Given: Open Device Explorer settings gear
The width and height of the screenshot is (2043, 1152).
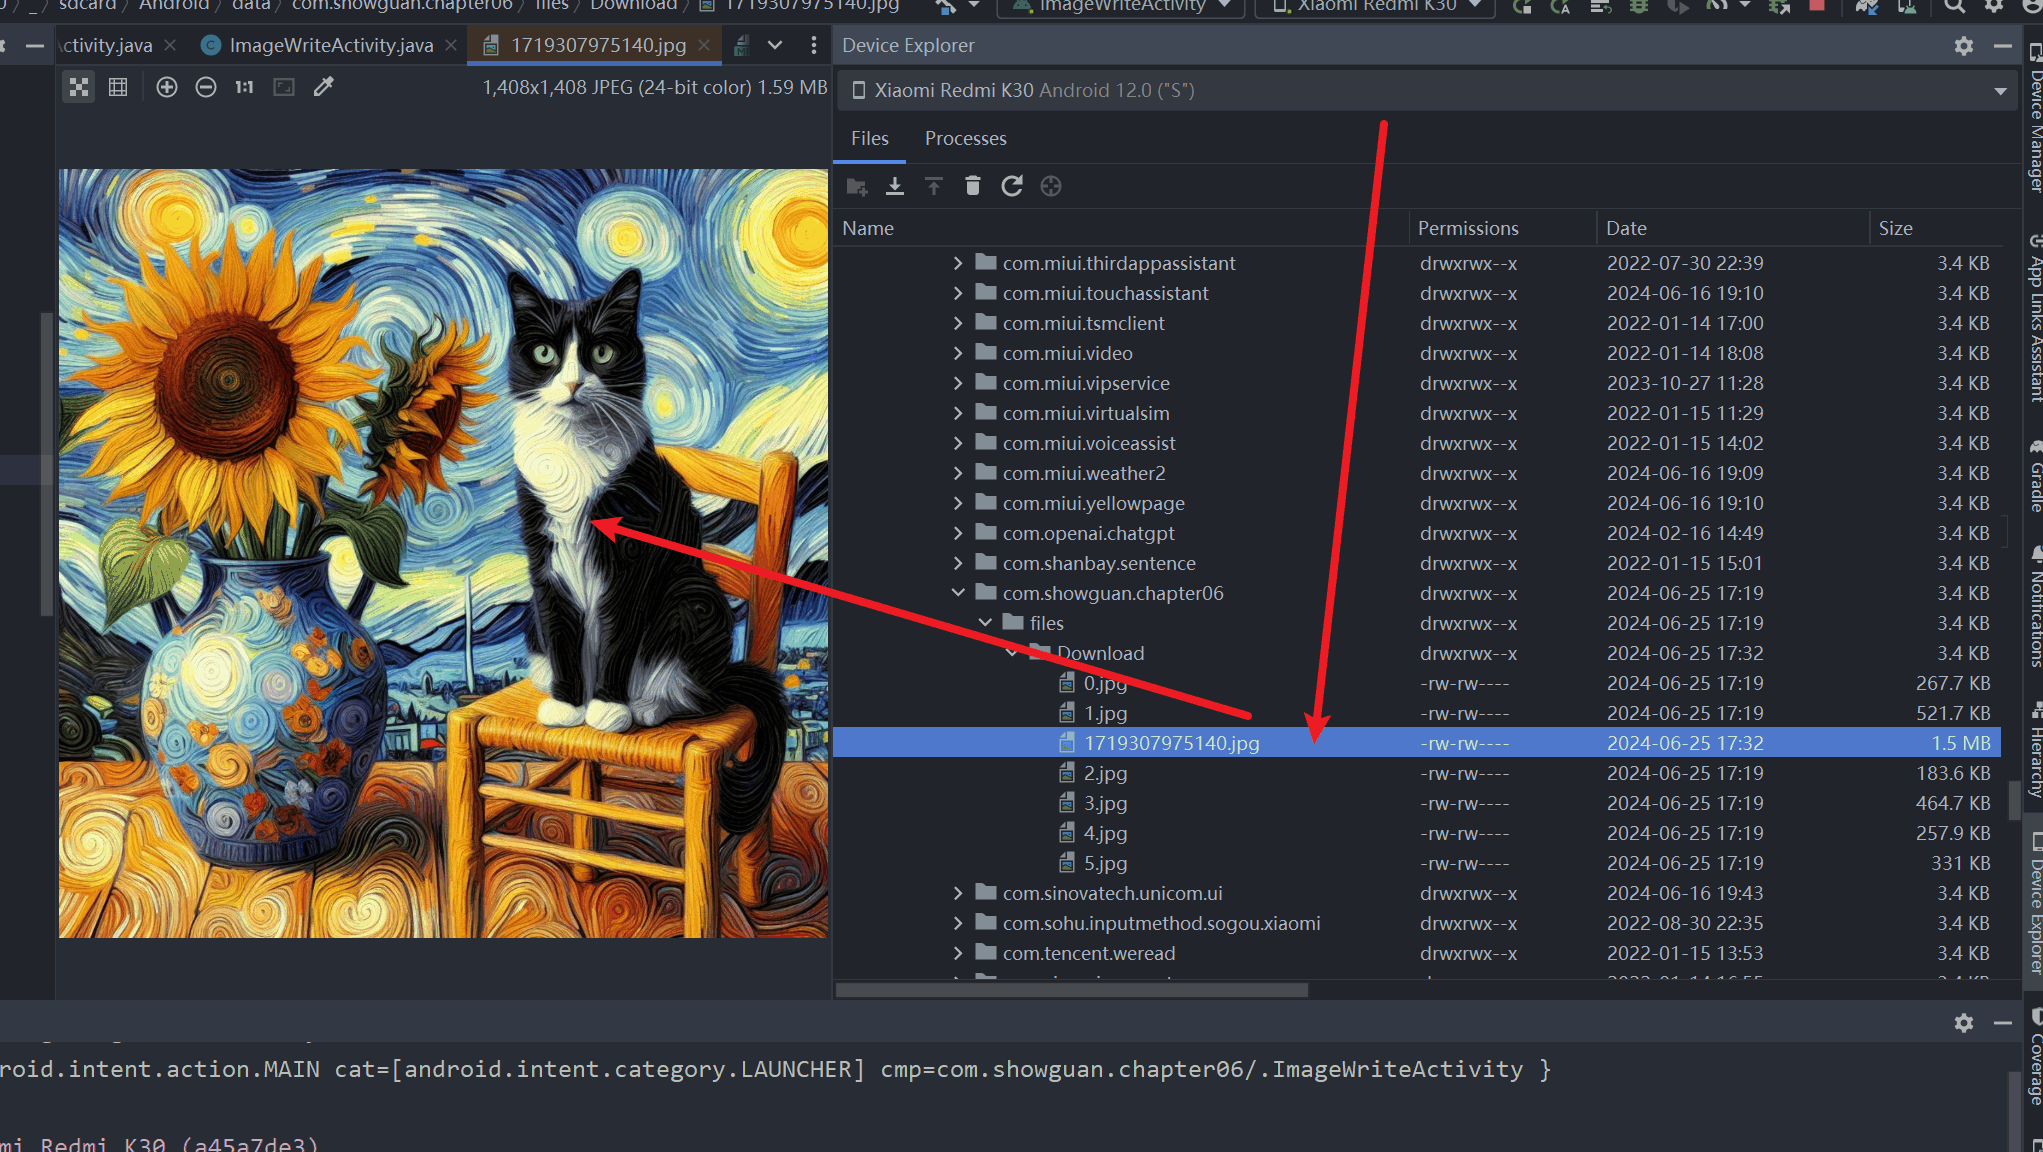Looking at the screenshot, I should coord(1964,46).
